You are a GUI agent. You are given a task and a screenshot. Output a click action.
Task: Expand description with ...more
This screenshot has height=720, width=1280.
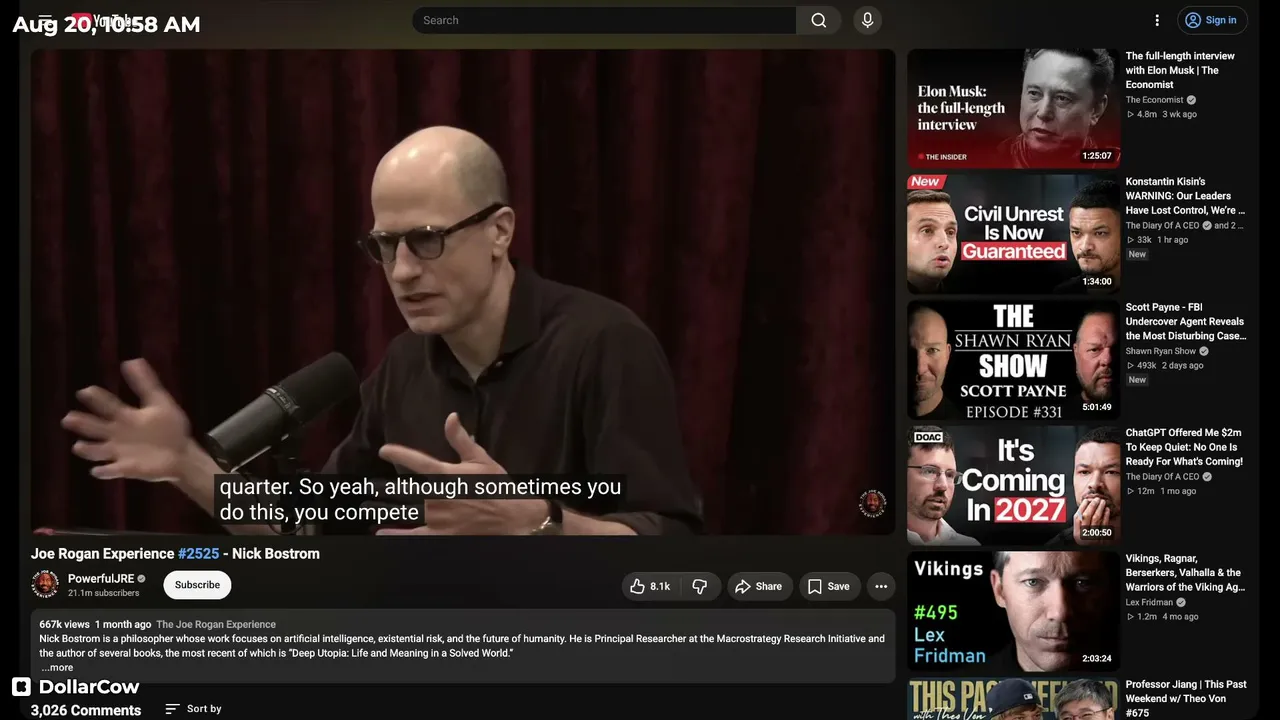click(x=57, y=668)
